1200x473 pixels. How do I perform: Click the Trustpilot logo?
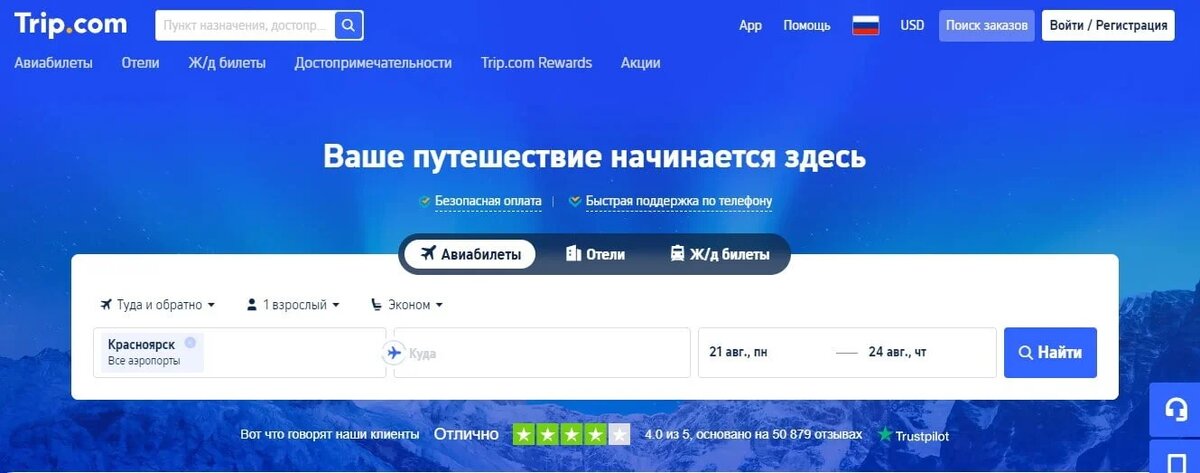pyautogui.click(x=913, y=435)
